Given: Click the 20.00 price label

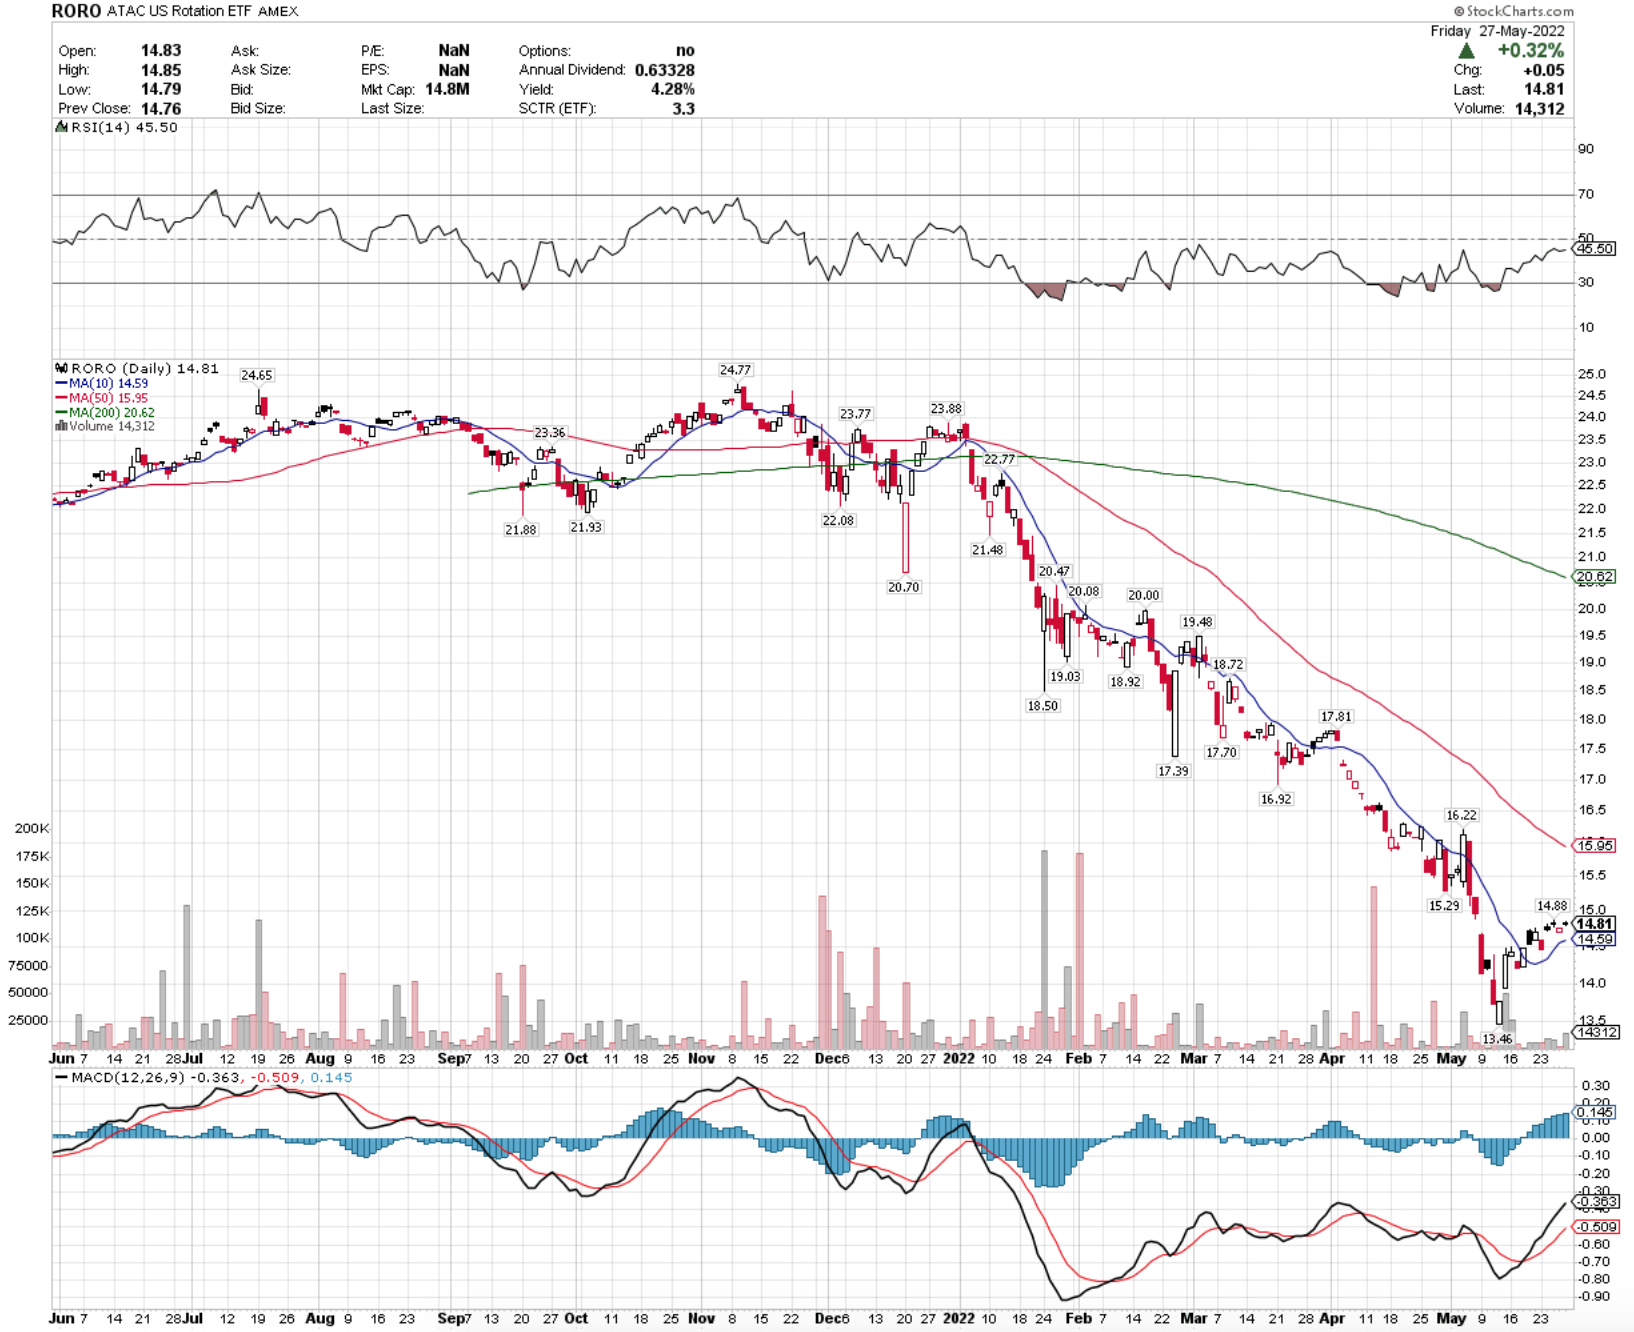Looking at the screenshot, I should (1143, 595).
